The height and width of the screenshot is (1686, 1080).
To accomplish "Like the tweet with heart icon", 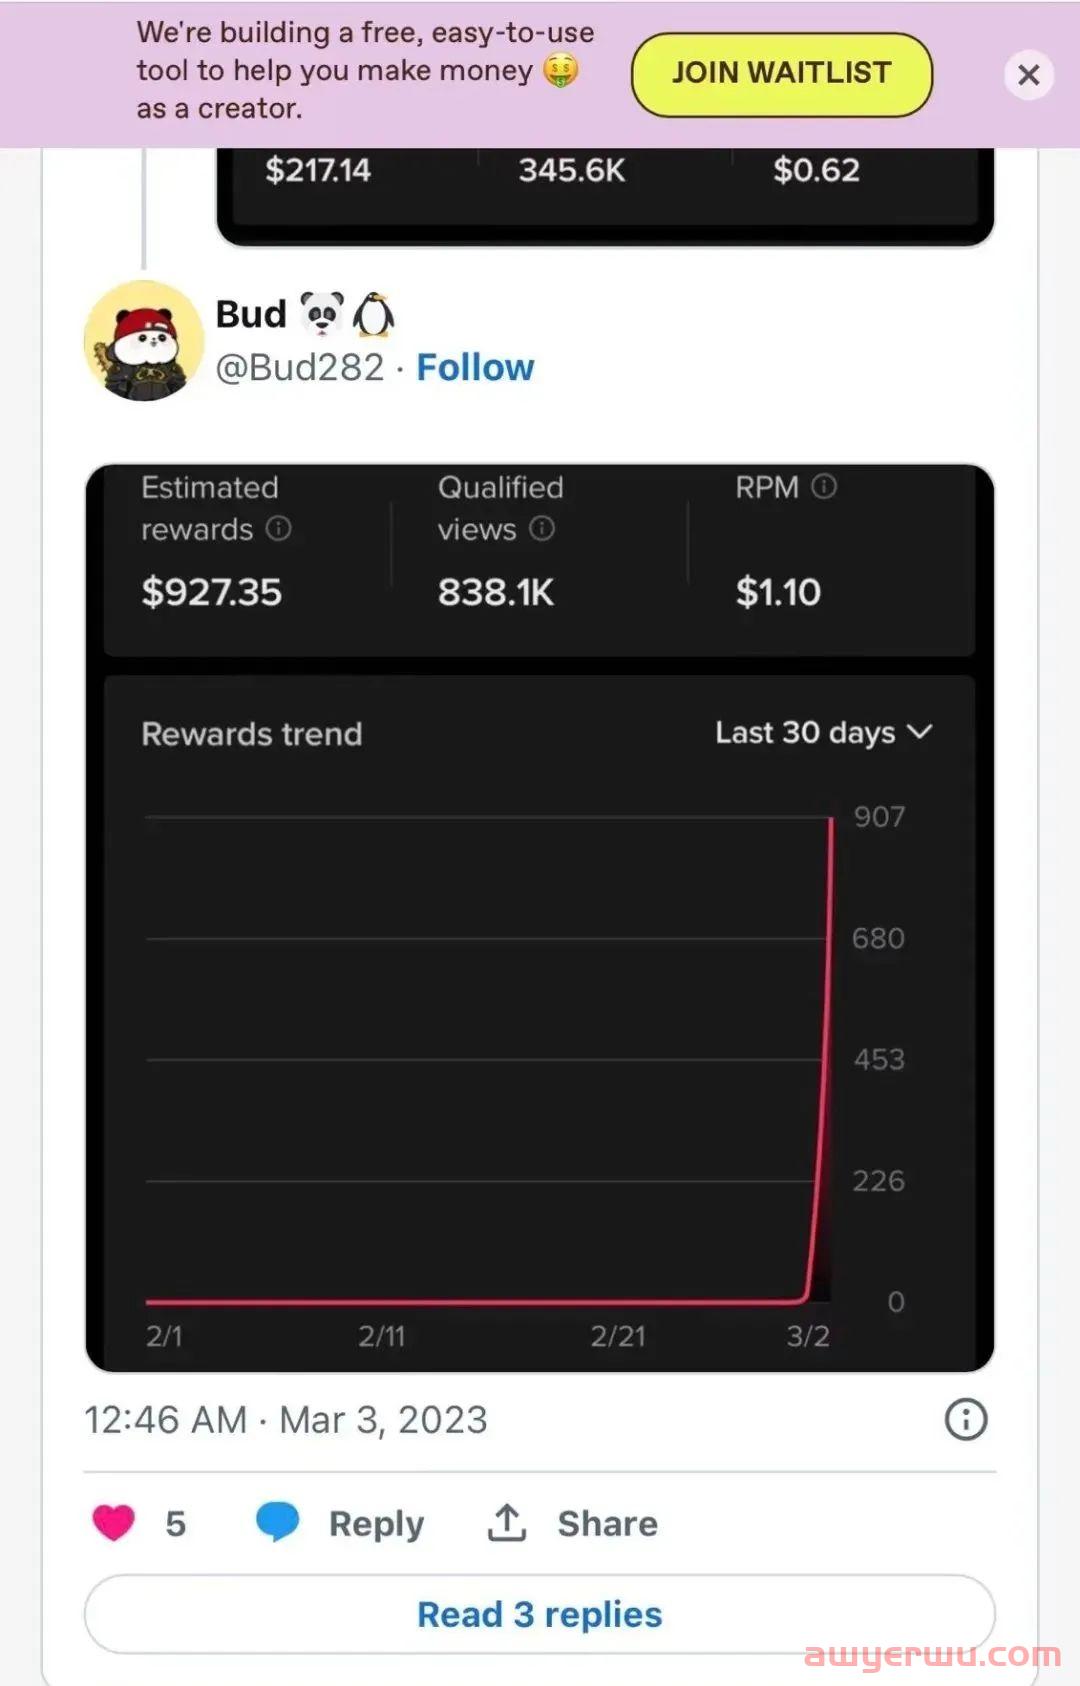I will (x=113, y=1523).
